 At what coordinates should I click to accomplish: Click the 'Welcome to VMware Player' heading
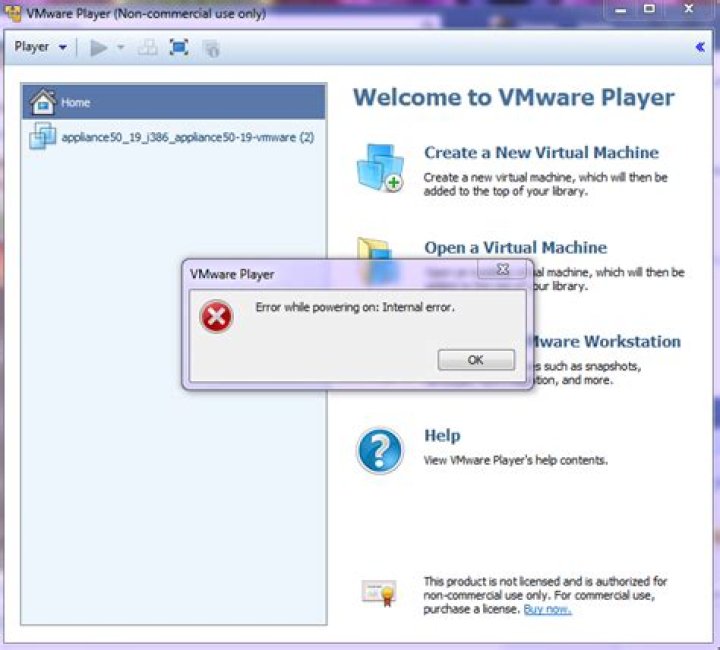tap(513, 97)
